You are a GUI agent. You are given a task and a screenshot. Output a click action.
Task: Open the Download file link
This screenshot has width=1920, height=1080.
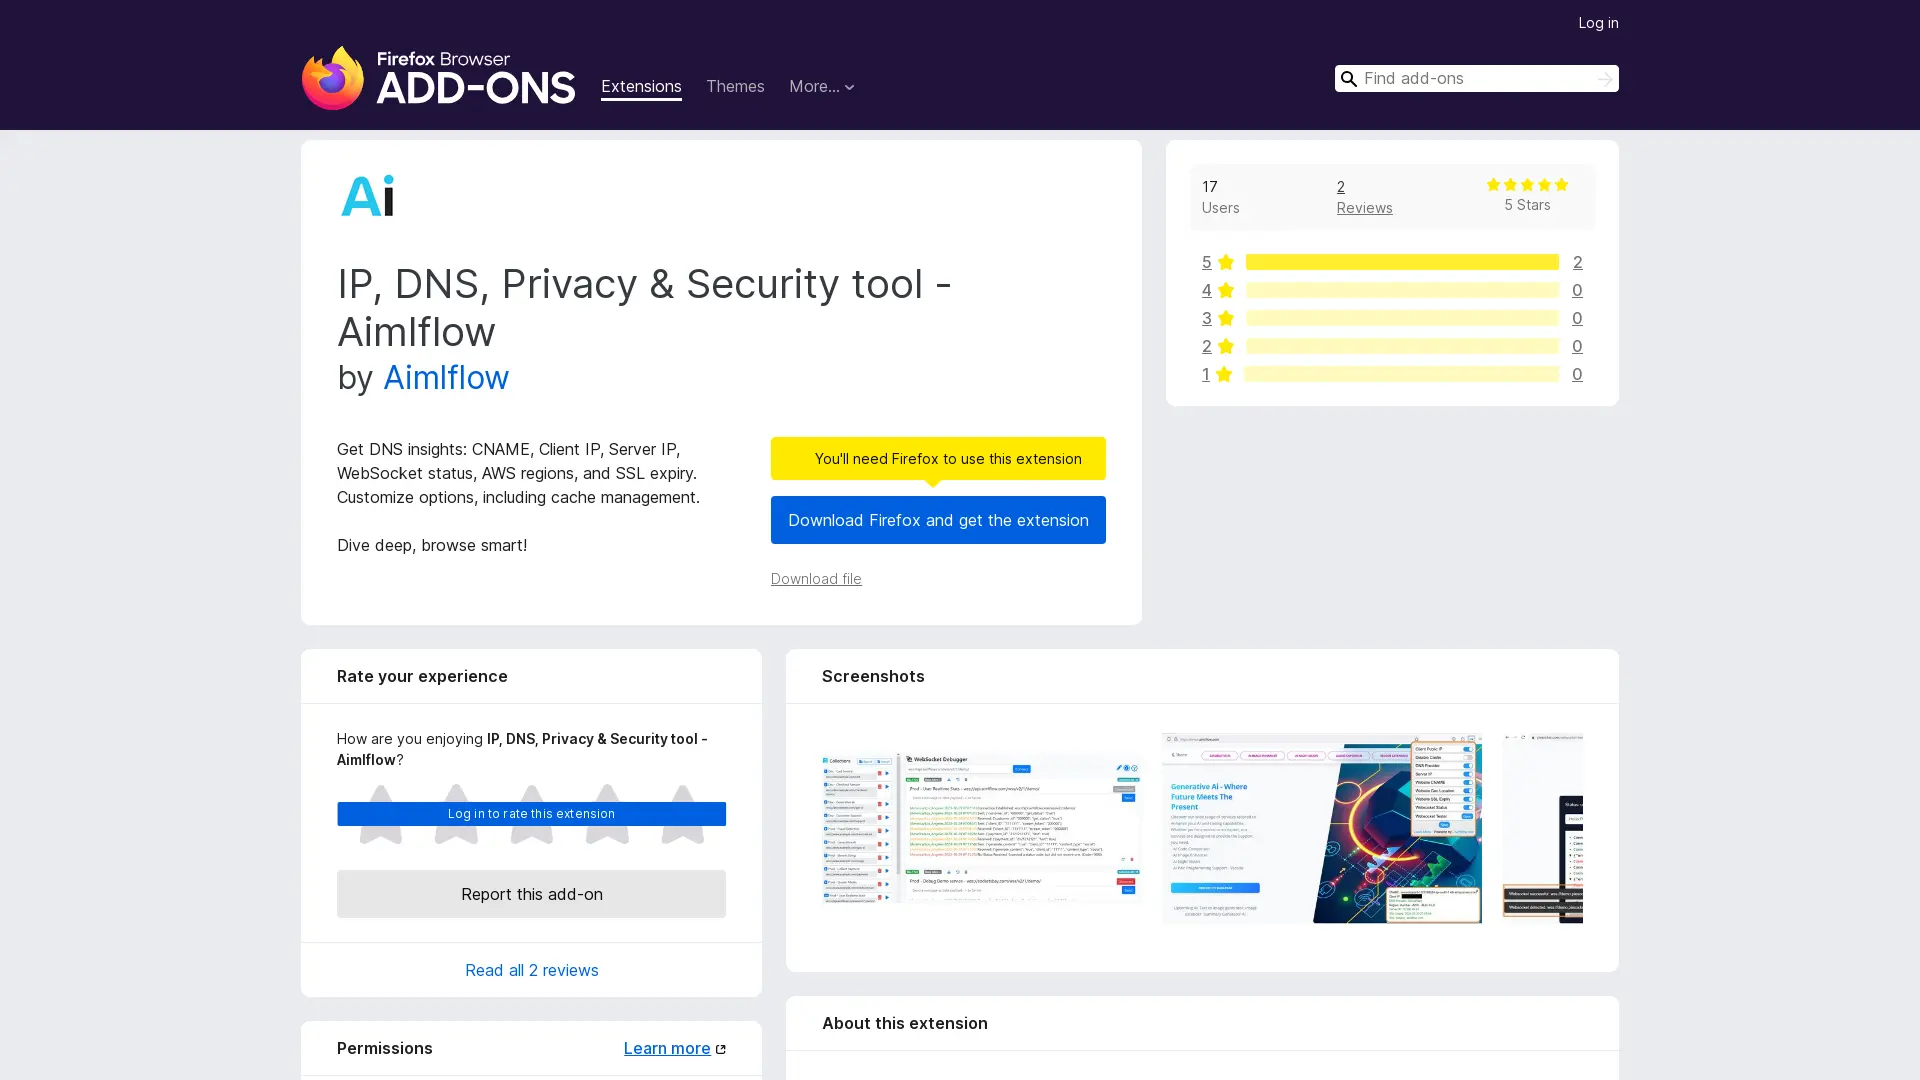click(816, 579)
